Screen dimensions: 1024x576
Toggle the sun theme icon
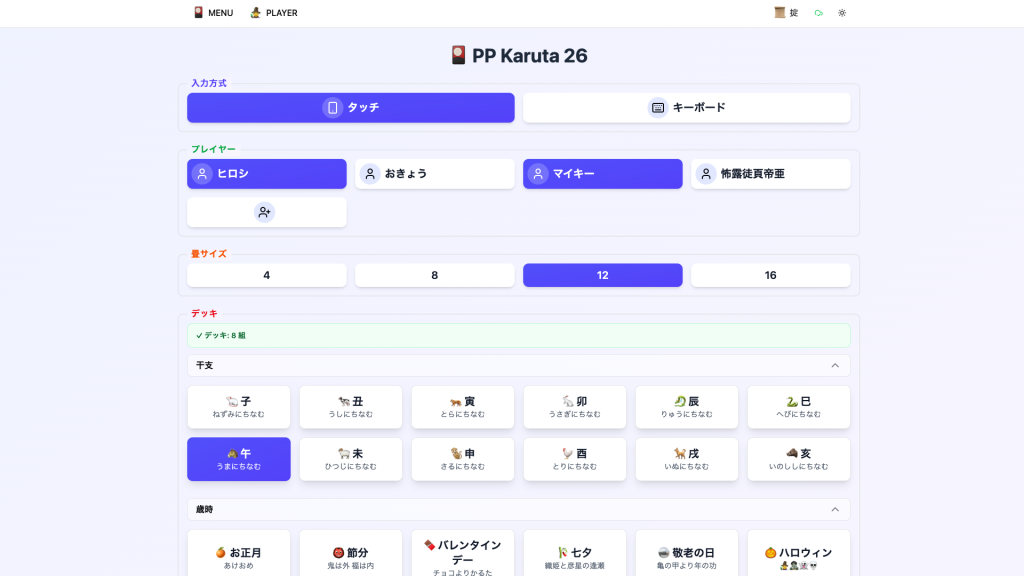coord(842,13)
